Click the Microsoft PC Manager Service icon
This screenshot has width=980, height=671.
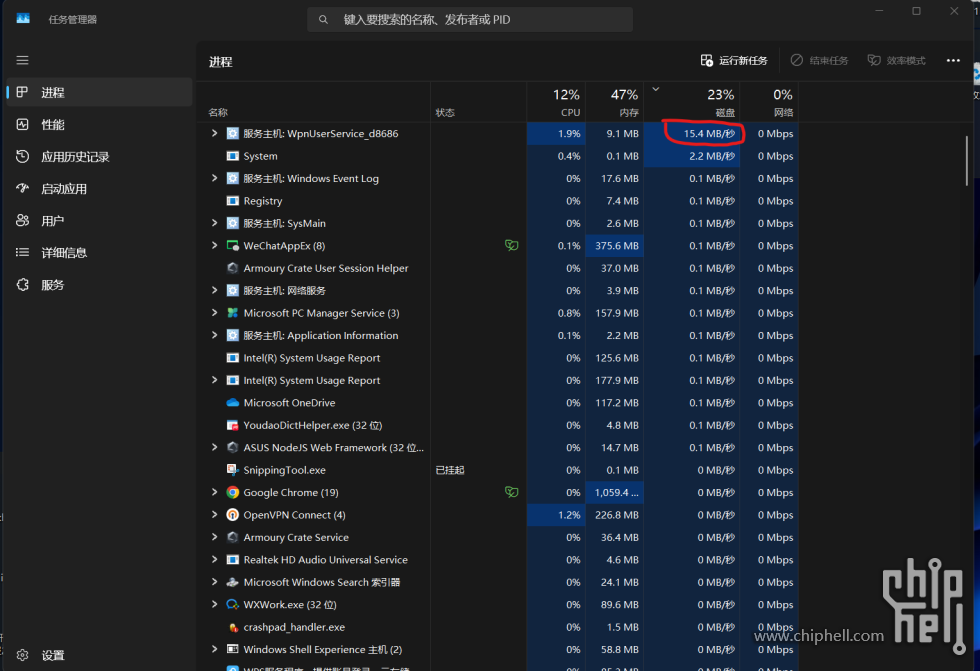pos(232,313)
